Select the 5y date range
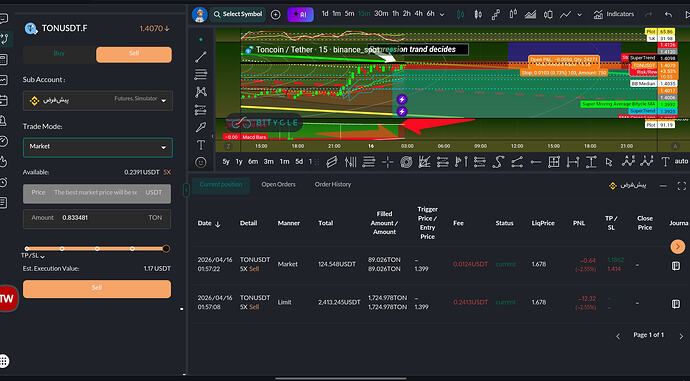 tap(226, 162)
